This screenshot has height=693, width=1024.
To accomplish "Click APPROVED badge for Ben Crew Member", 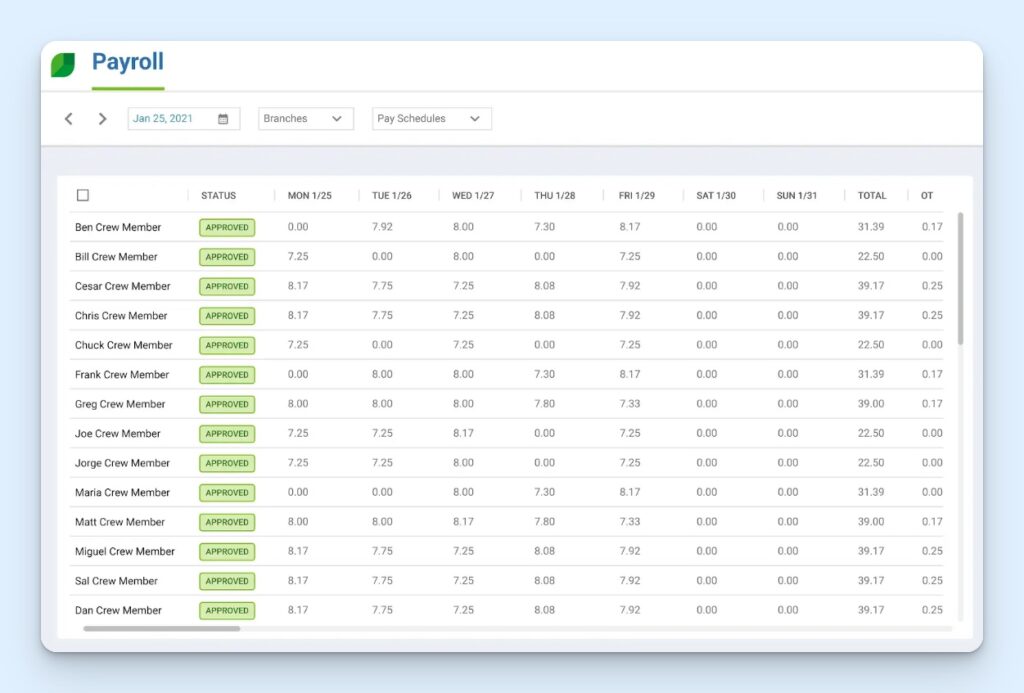I will pos(227,227).
